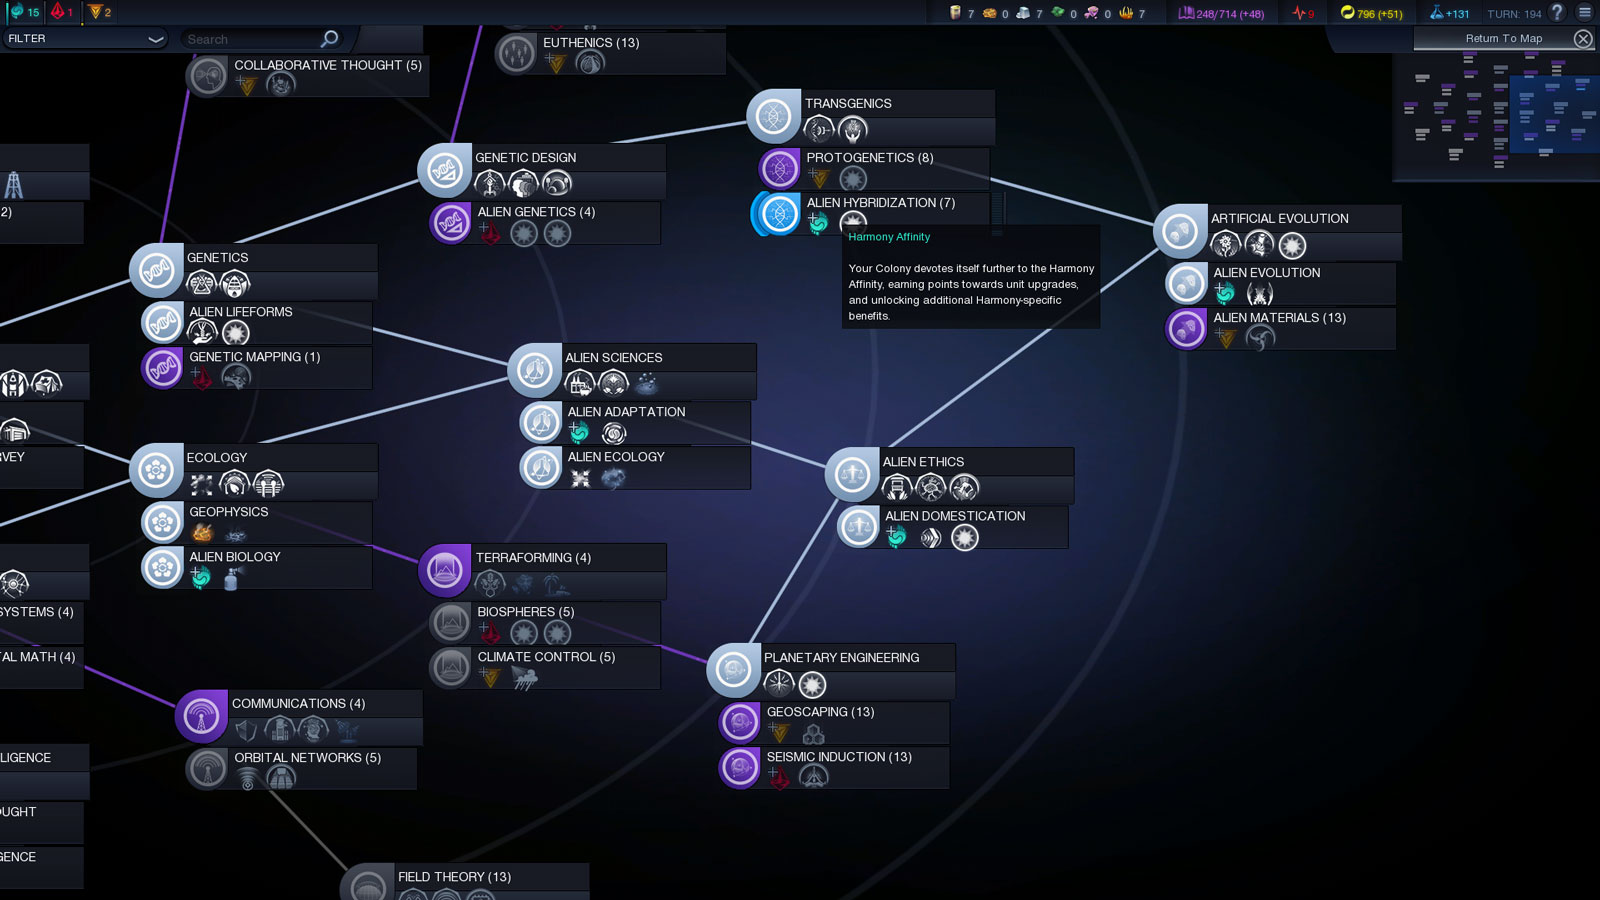
Task: Open the help question mark icon
Action: 1557,13
